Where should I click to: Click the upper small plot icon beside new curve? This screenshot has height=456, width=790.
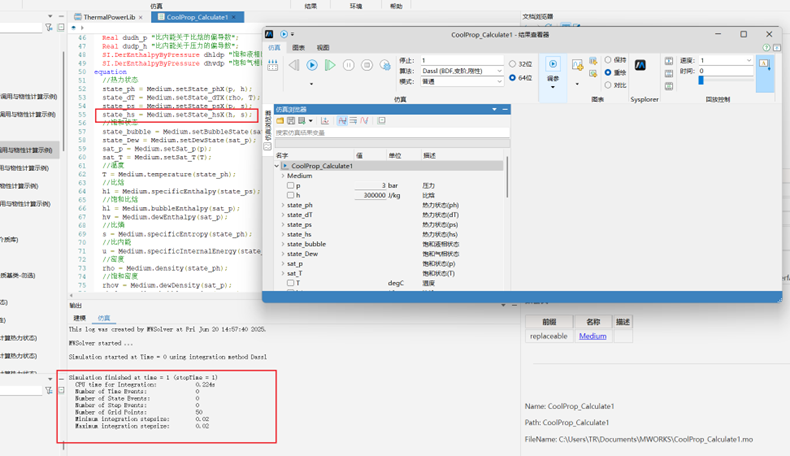[x=593, y=61]
